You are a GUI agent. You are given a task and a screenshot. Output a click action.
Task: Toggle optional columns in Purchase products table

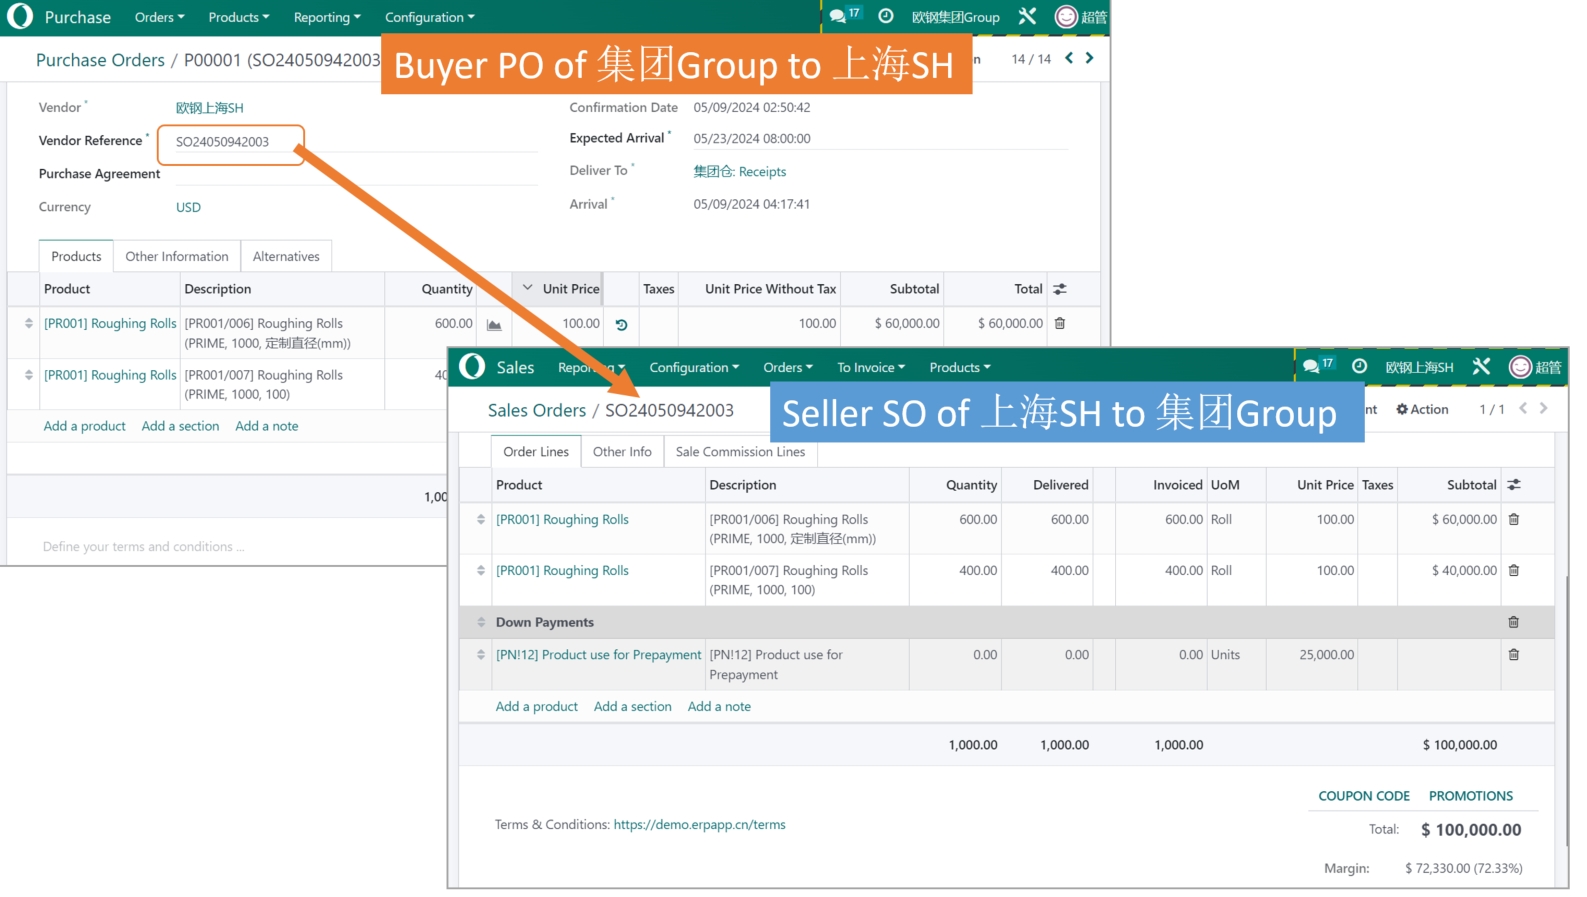coord(1060,289)
